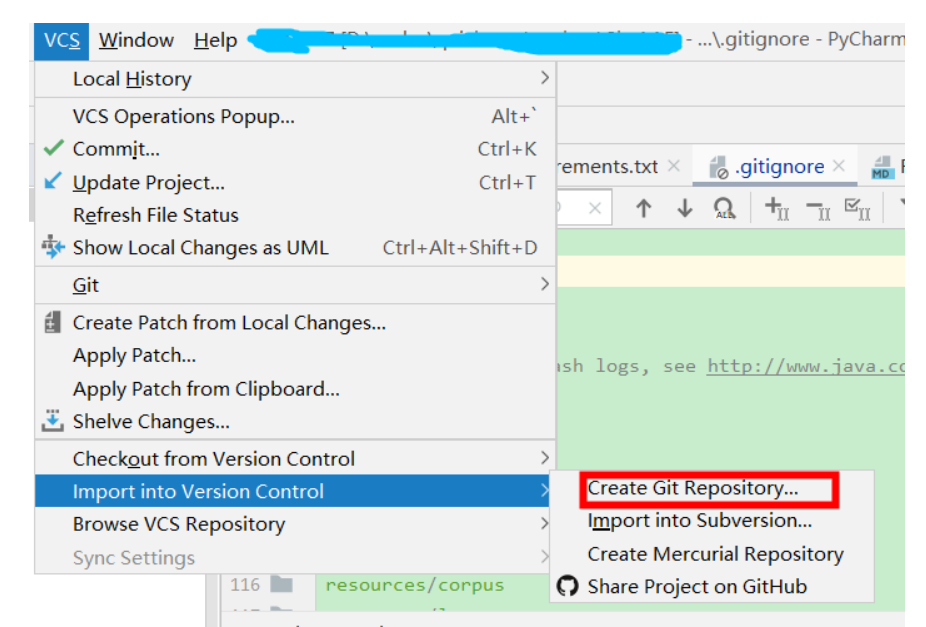Viewport: 926px width, 627px height.
Task: Click the blue Update Project arrow icon
Action: pyautogui.click(x=53, y=181)
